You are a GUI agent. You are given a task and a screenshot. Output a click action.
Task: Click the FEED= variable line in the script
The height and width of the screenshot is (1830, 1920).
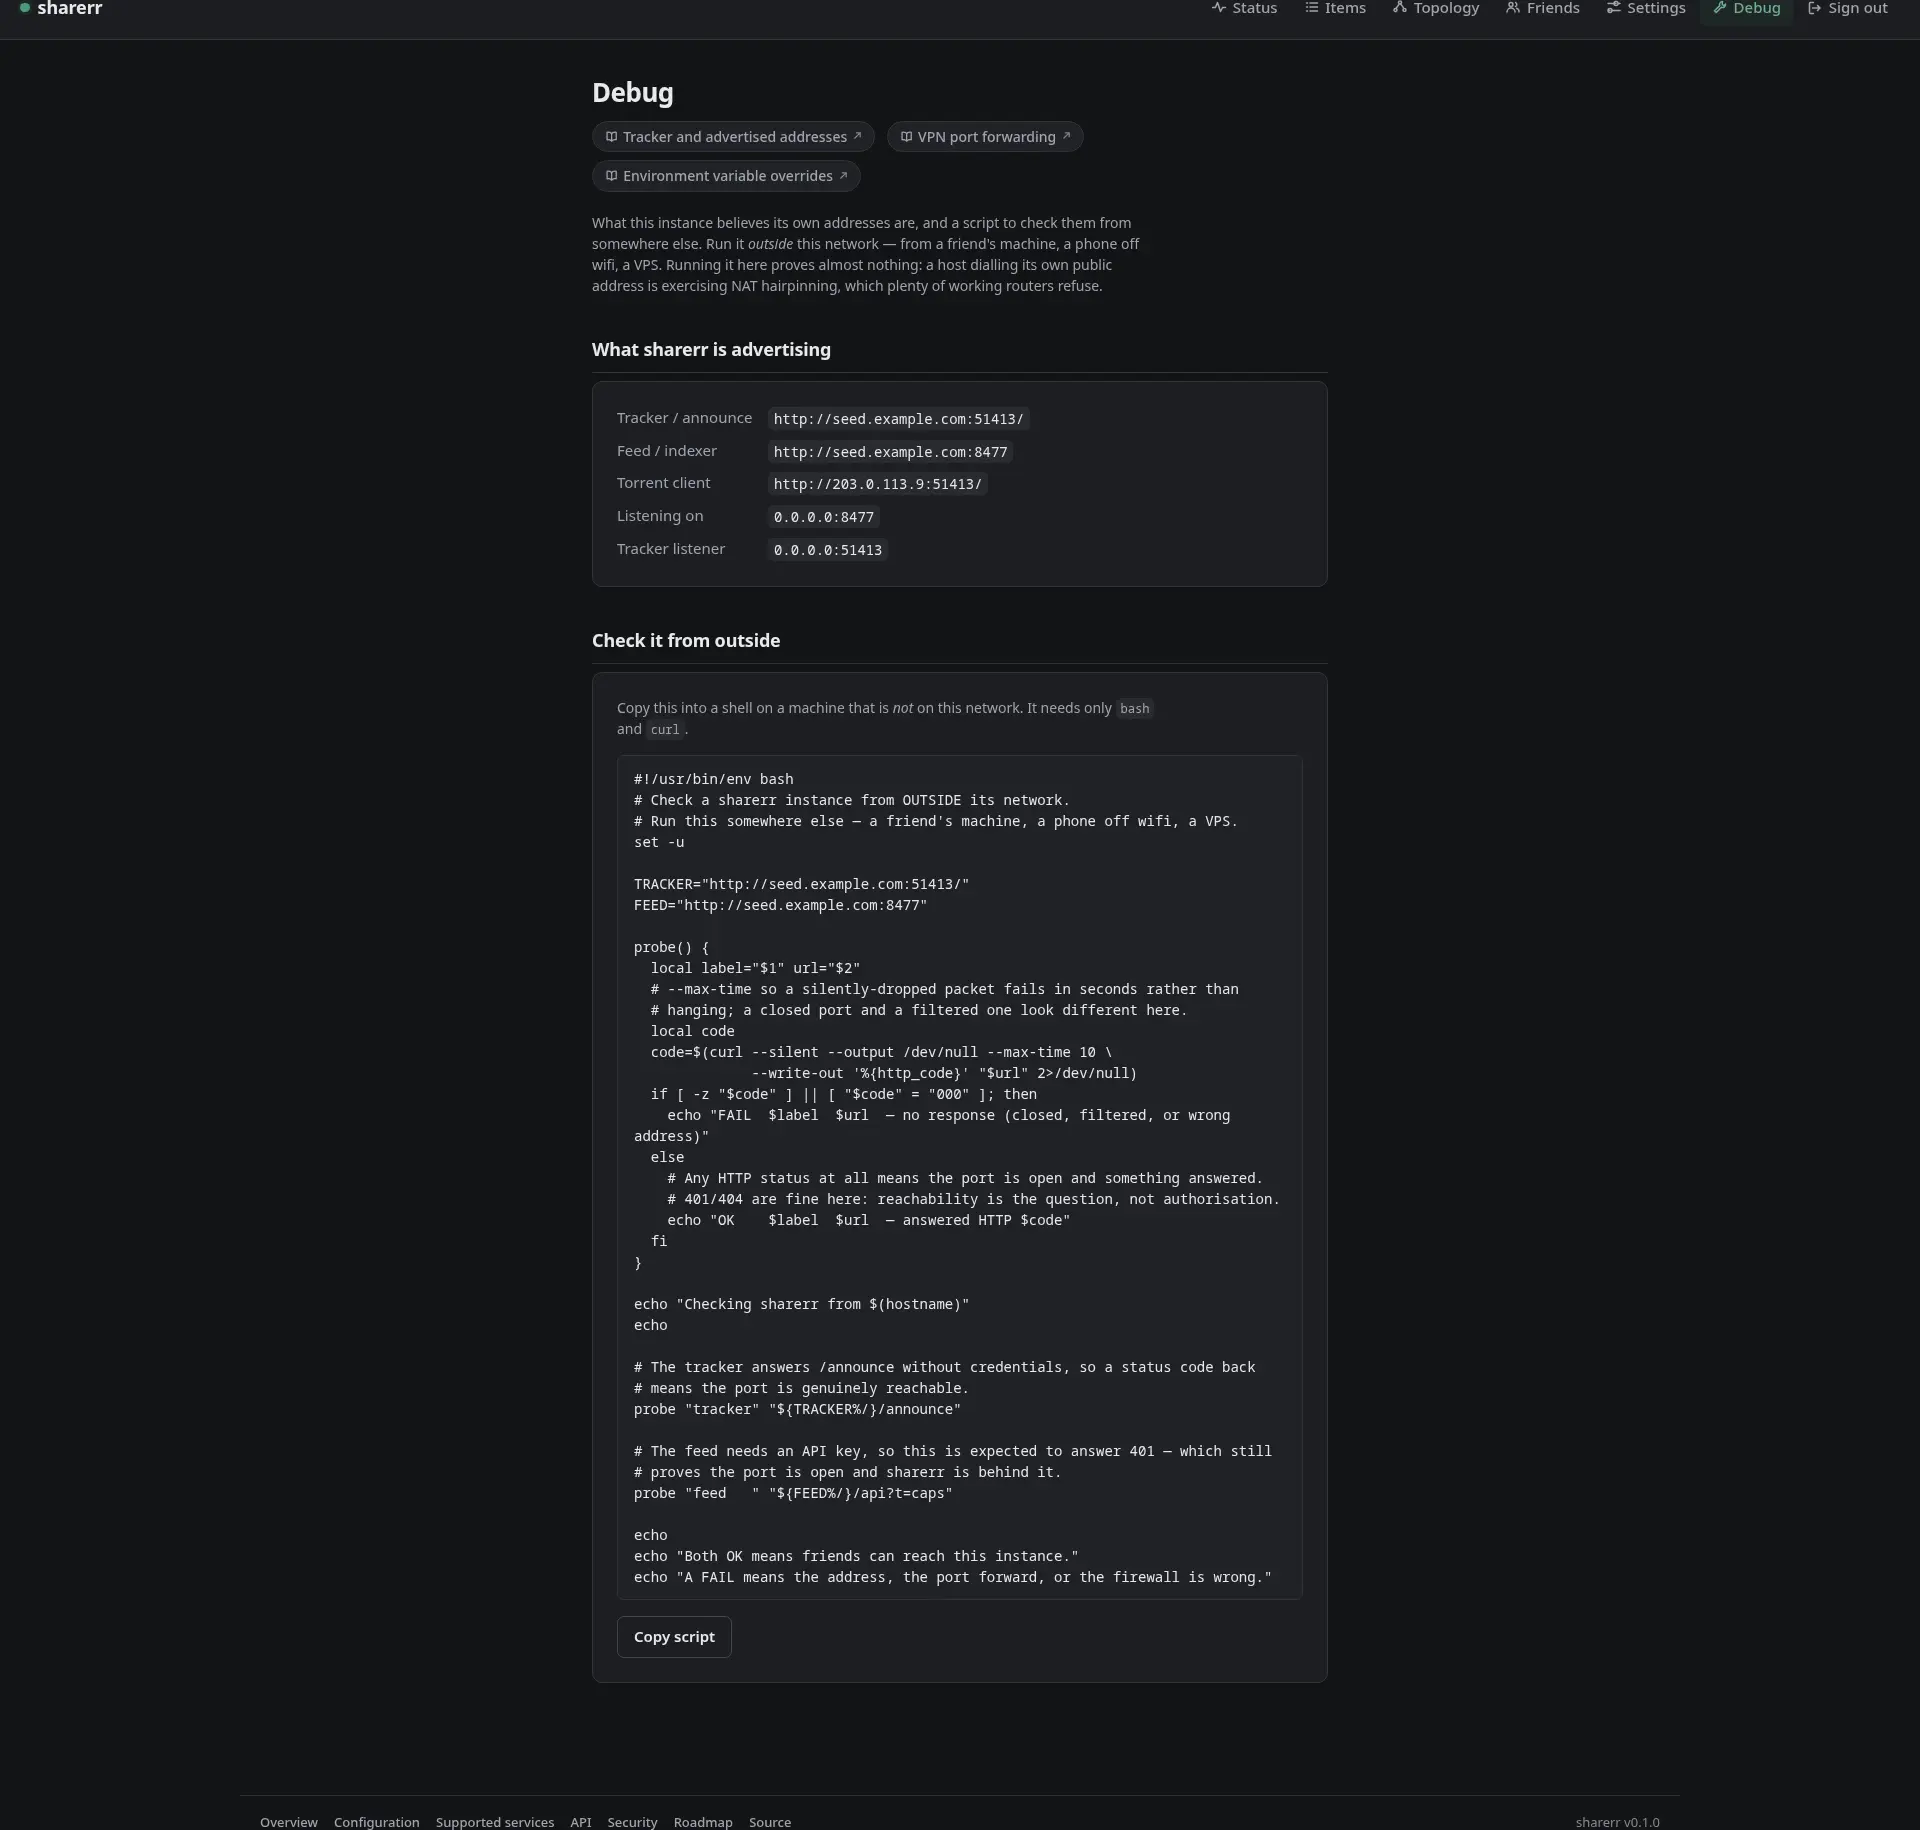click(x=780, y=905)
